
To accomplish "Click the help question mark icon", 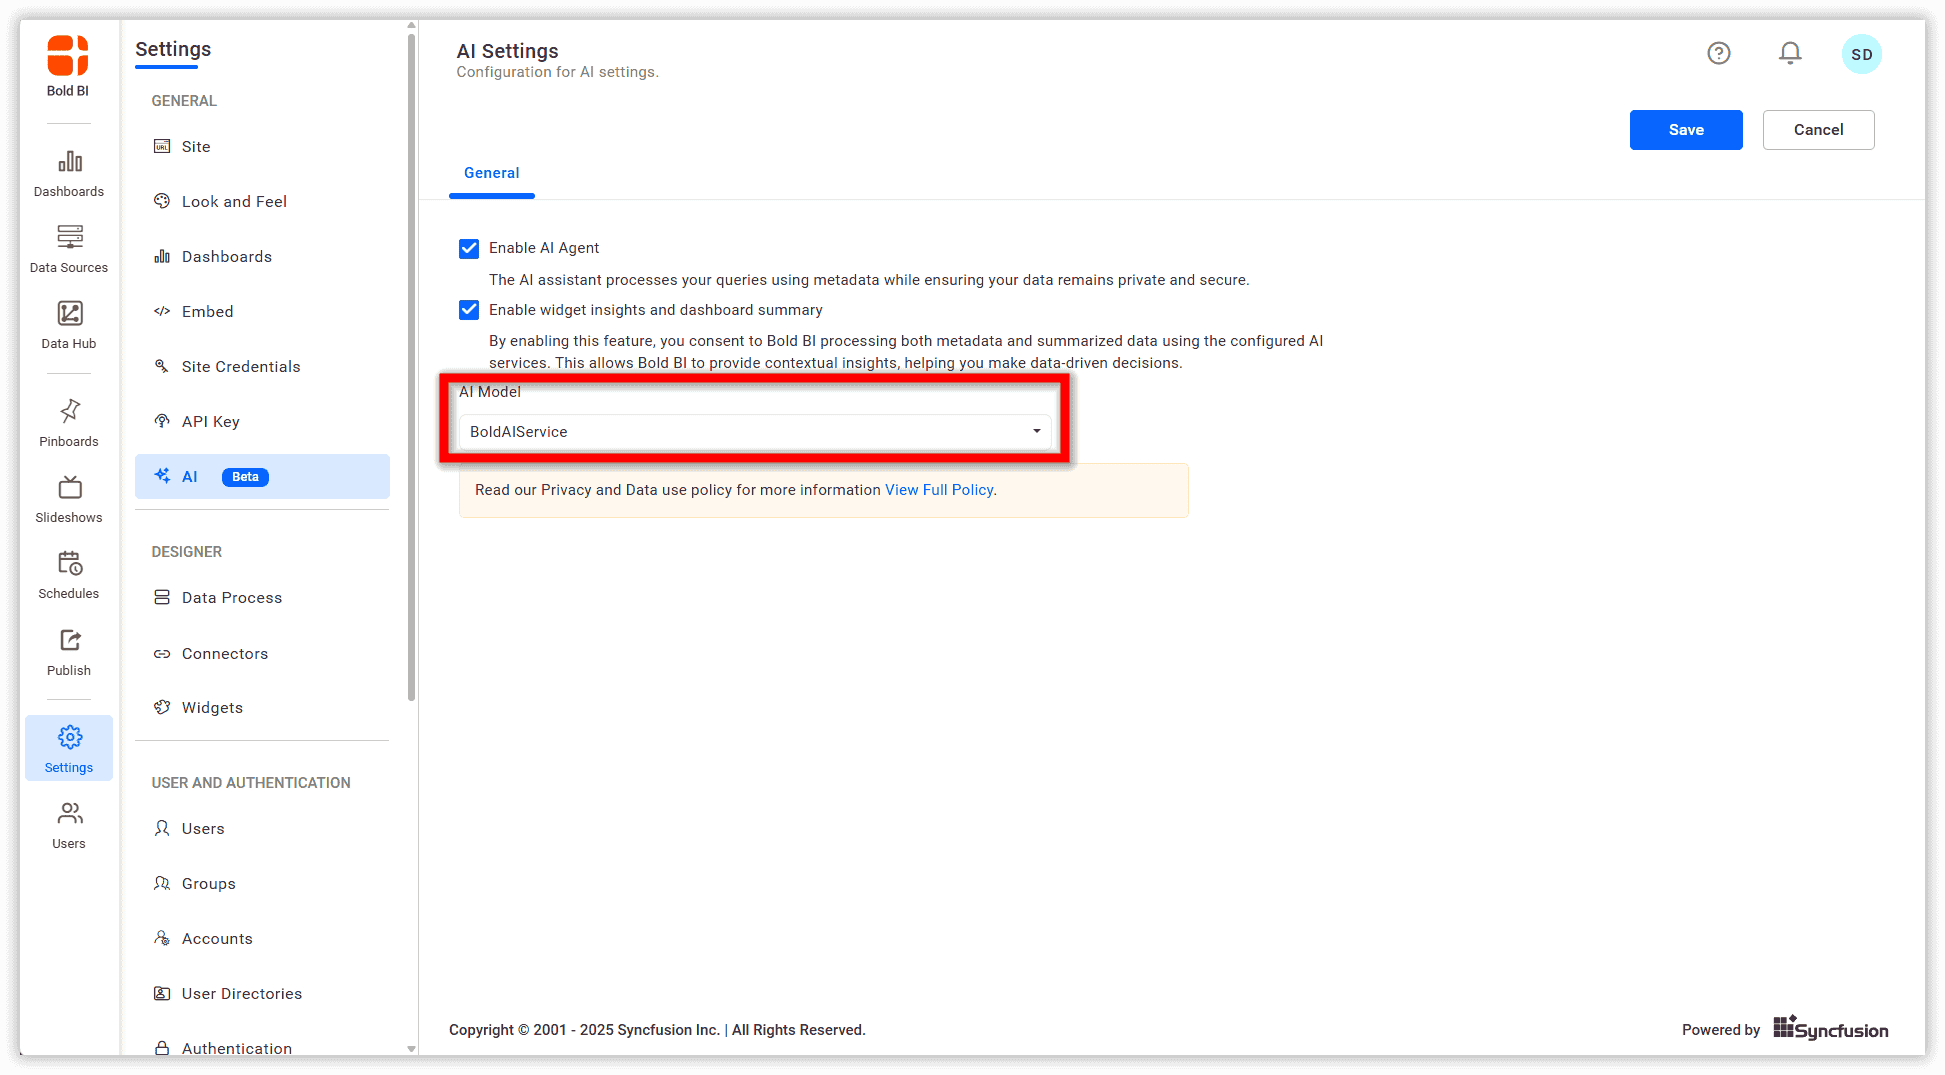I will click(x=1718, y=53).
